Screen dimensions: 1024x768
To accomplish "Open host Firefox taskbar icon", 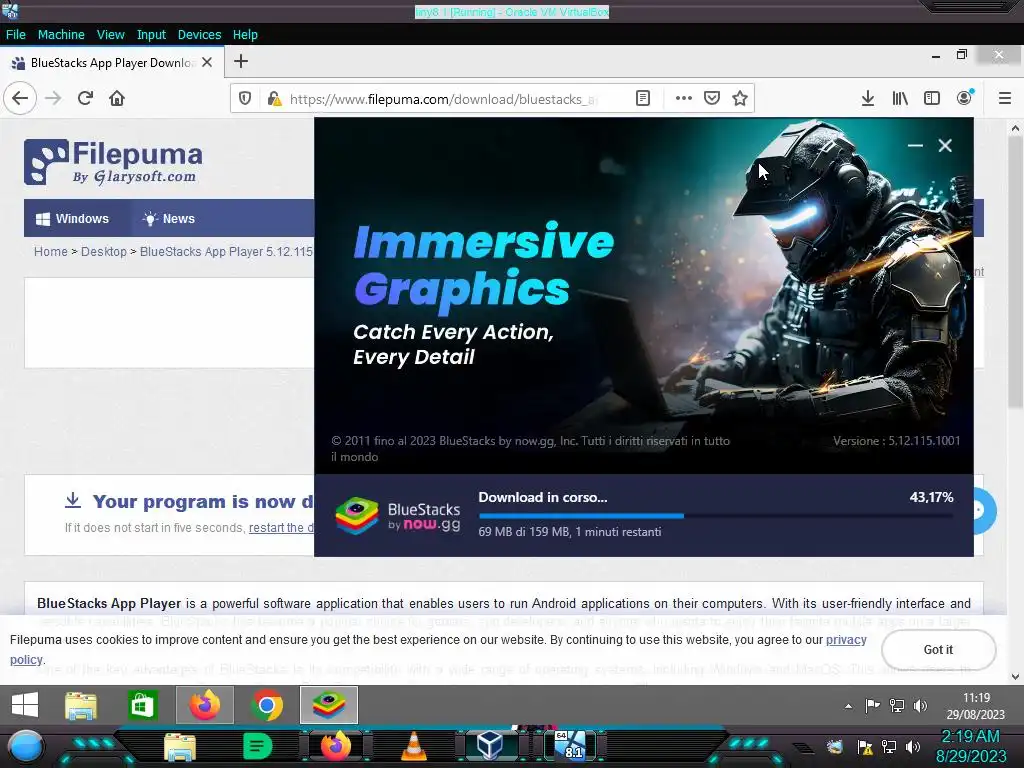I will click(336, 746).
